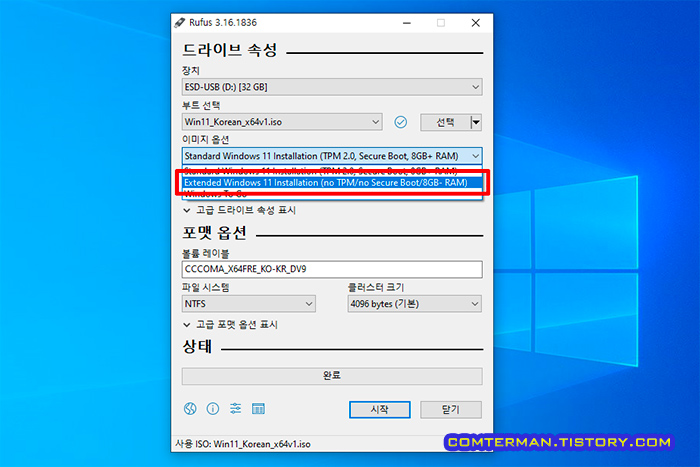Open the 선택 button's split arrow

(476, 122)
